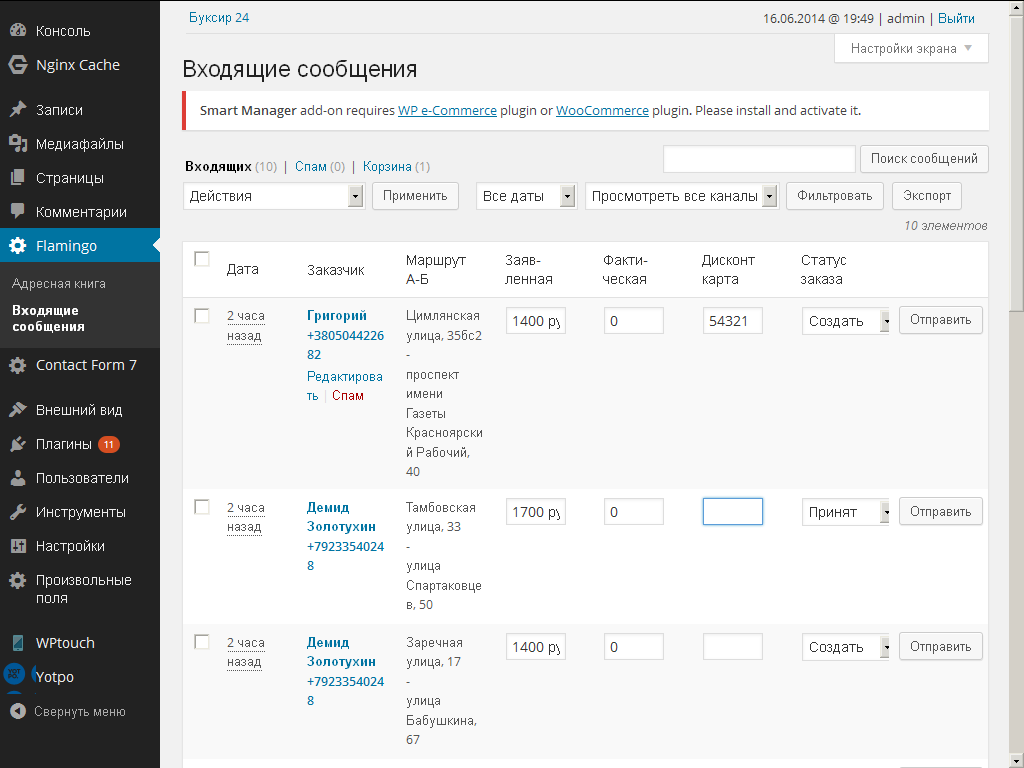Click the plugins update badge 11
The image size is (1024, 768).
(x=108, y=445)
